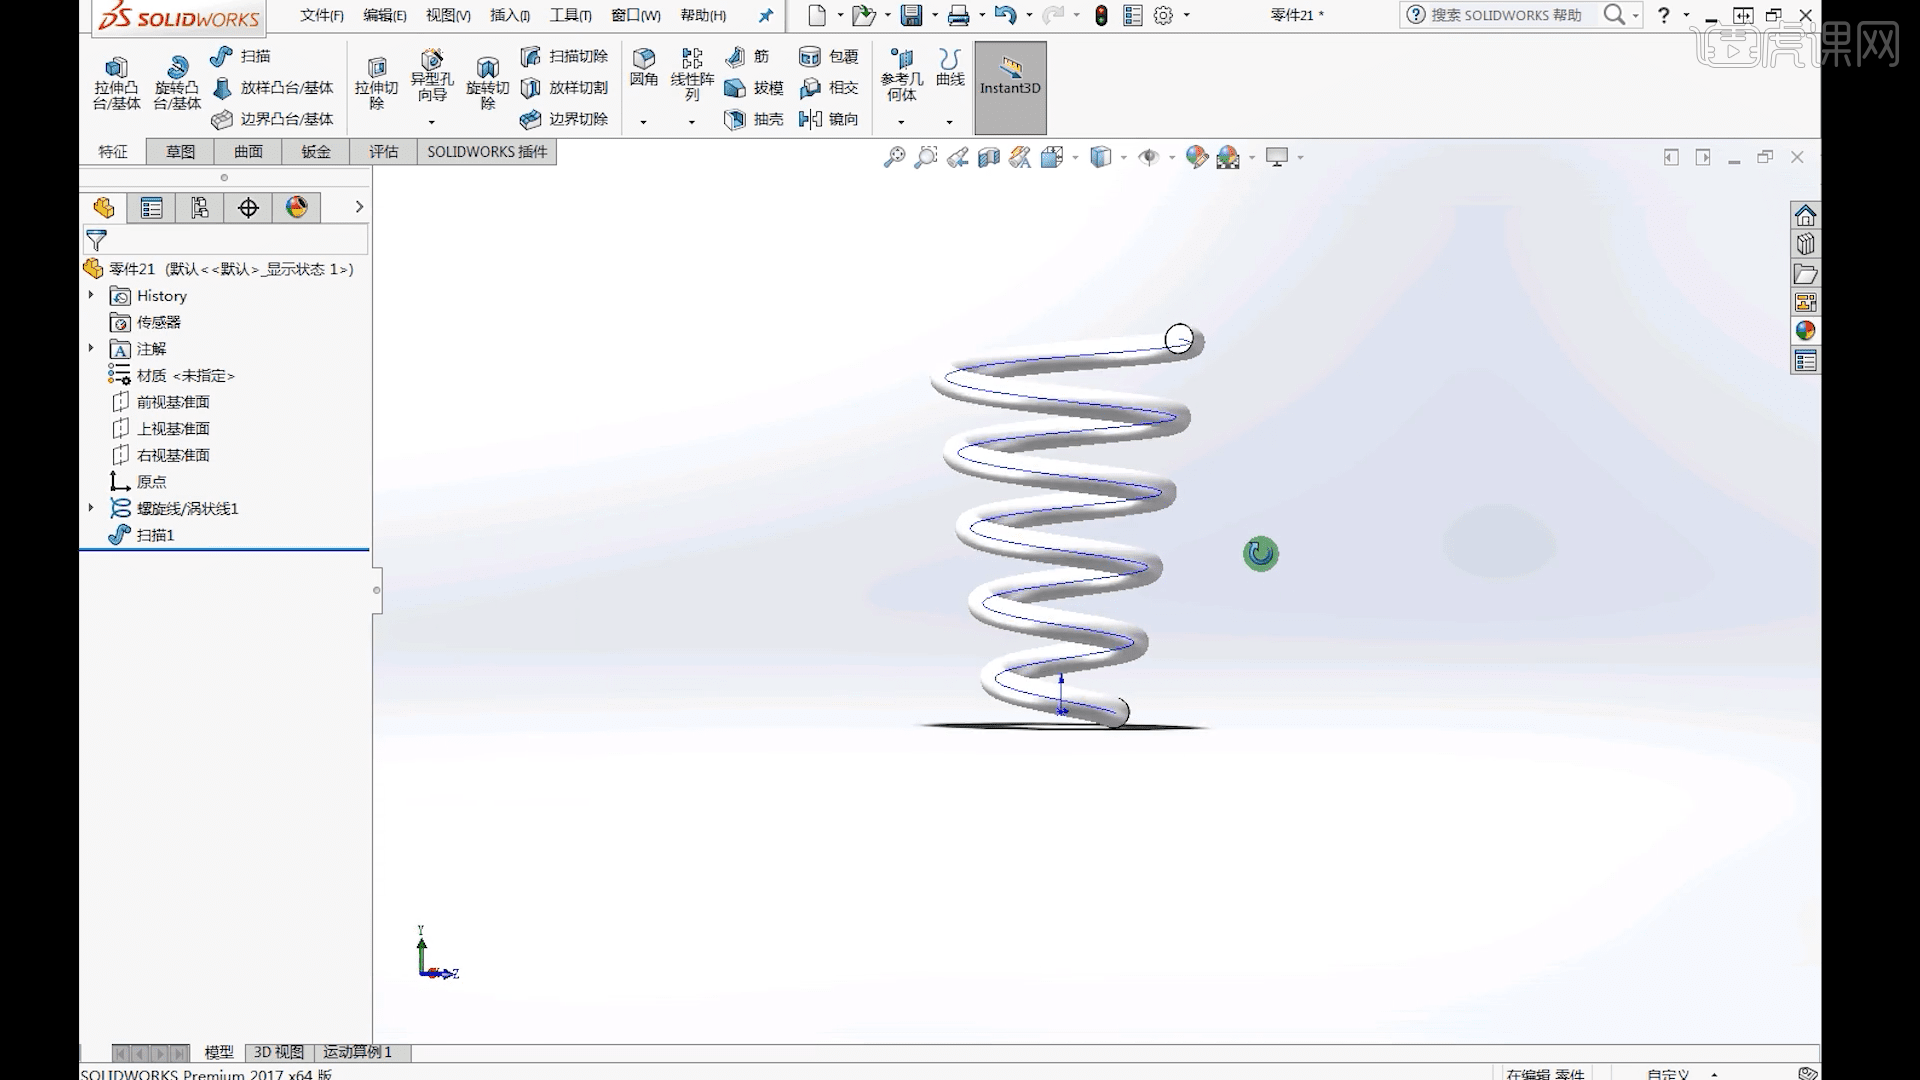Screen dimensions: 1920x1080
Task: Switch to the 钣金 (Sheet Metal) tab
Action: pos(315,151)
